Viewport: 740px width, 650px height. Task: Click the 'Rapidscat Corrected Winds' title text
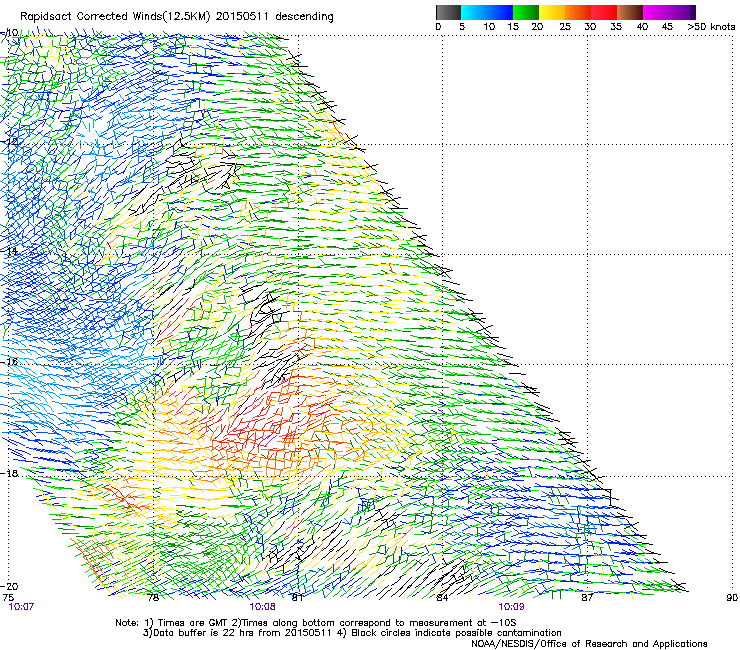click(x=177, y=16)
